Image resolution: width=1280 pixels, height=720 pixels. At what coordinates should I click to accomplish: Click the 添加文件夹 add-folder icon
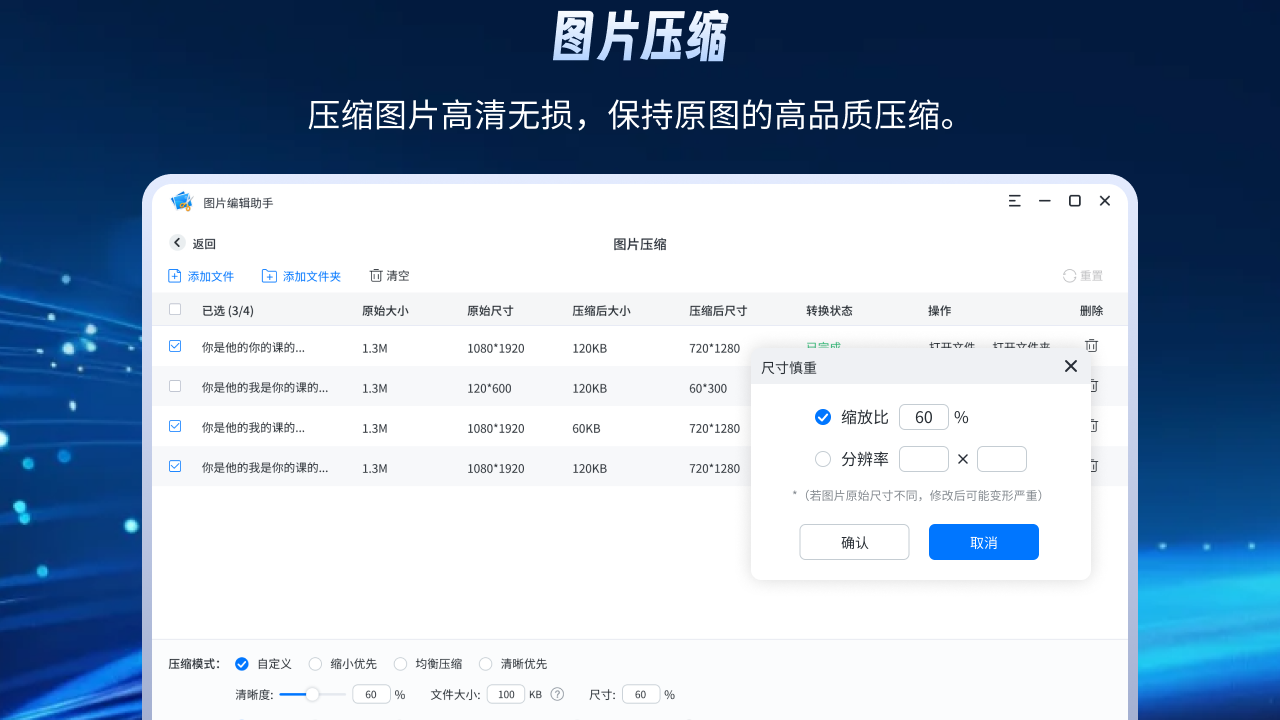pyautogui.click(x=268, y=275)
